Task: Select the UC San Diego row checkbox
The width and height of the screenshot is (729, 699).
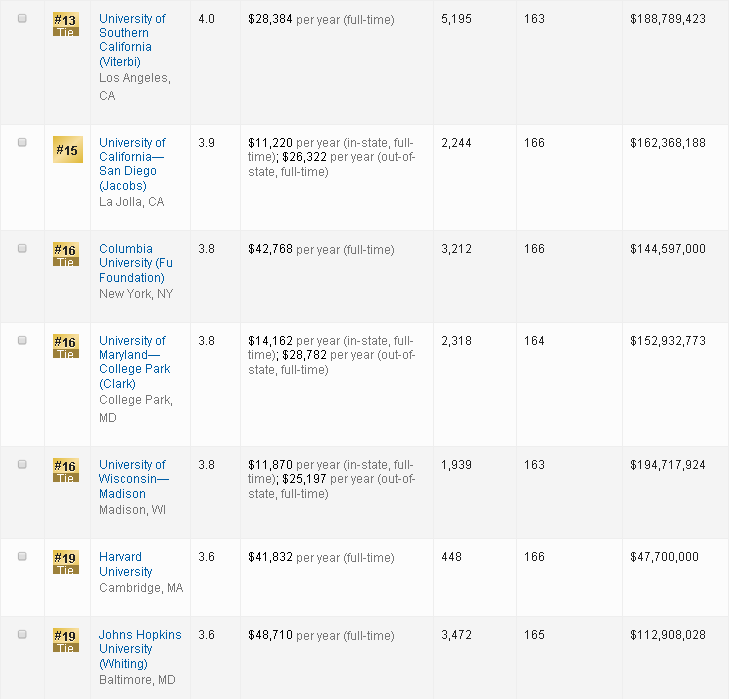Action: click(x=22, y=143)
